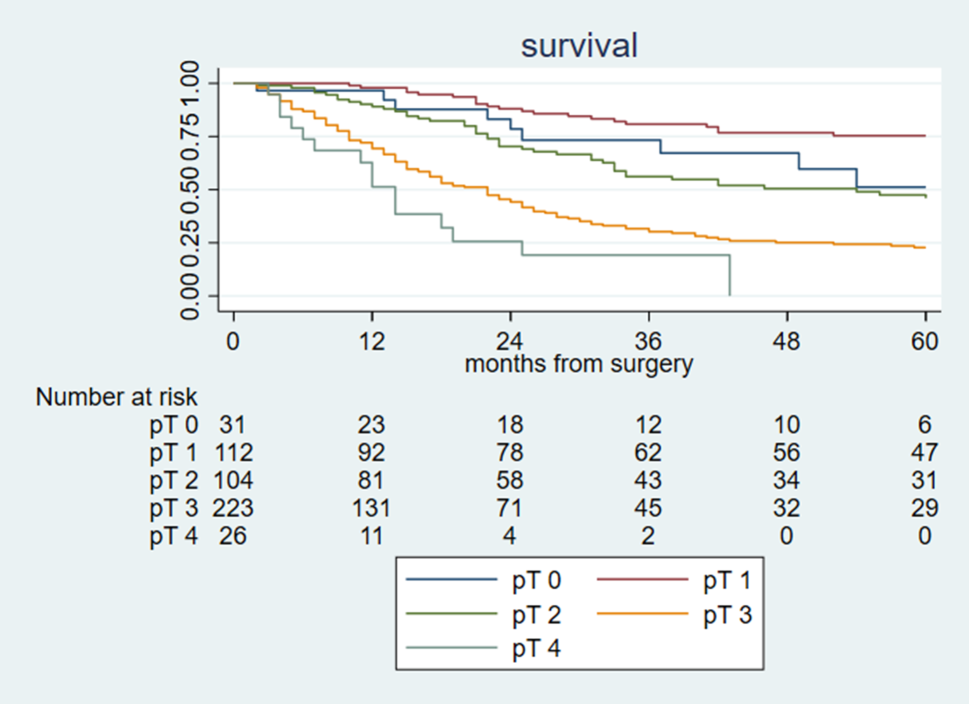969x704 pixels.
Task: Click the value 131 in the risk table
Action: tap(372, 508)
